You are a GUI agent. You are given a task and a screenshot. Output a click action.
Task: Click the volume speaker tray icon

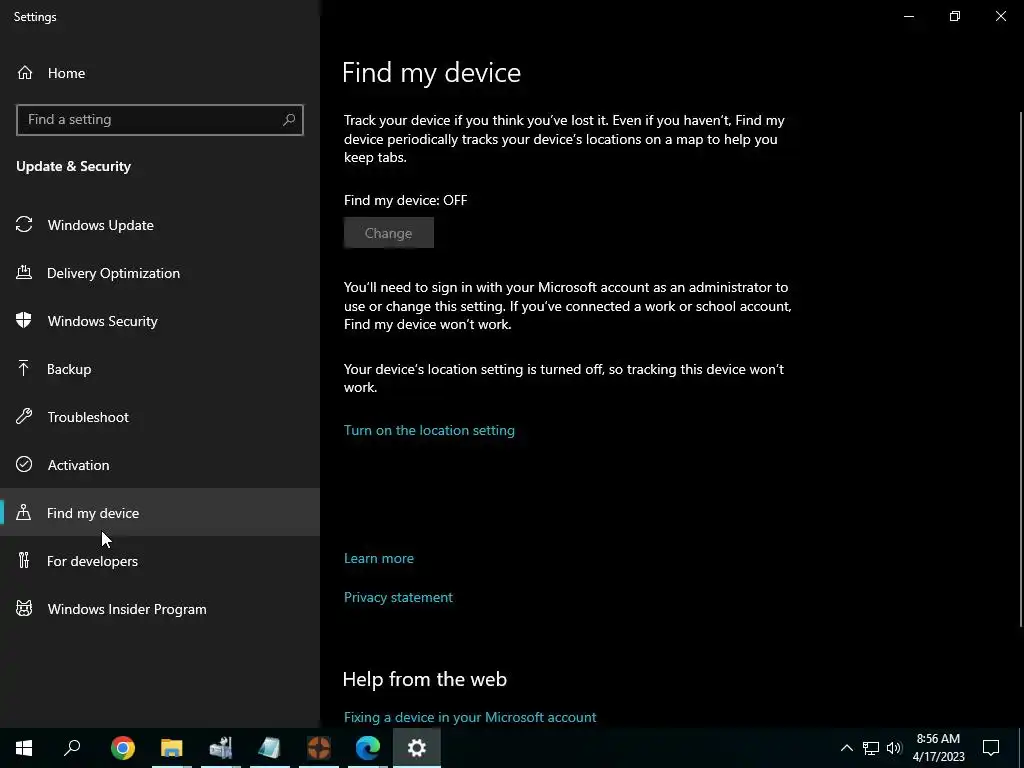(894, 748)
